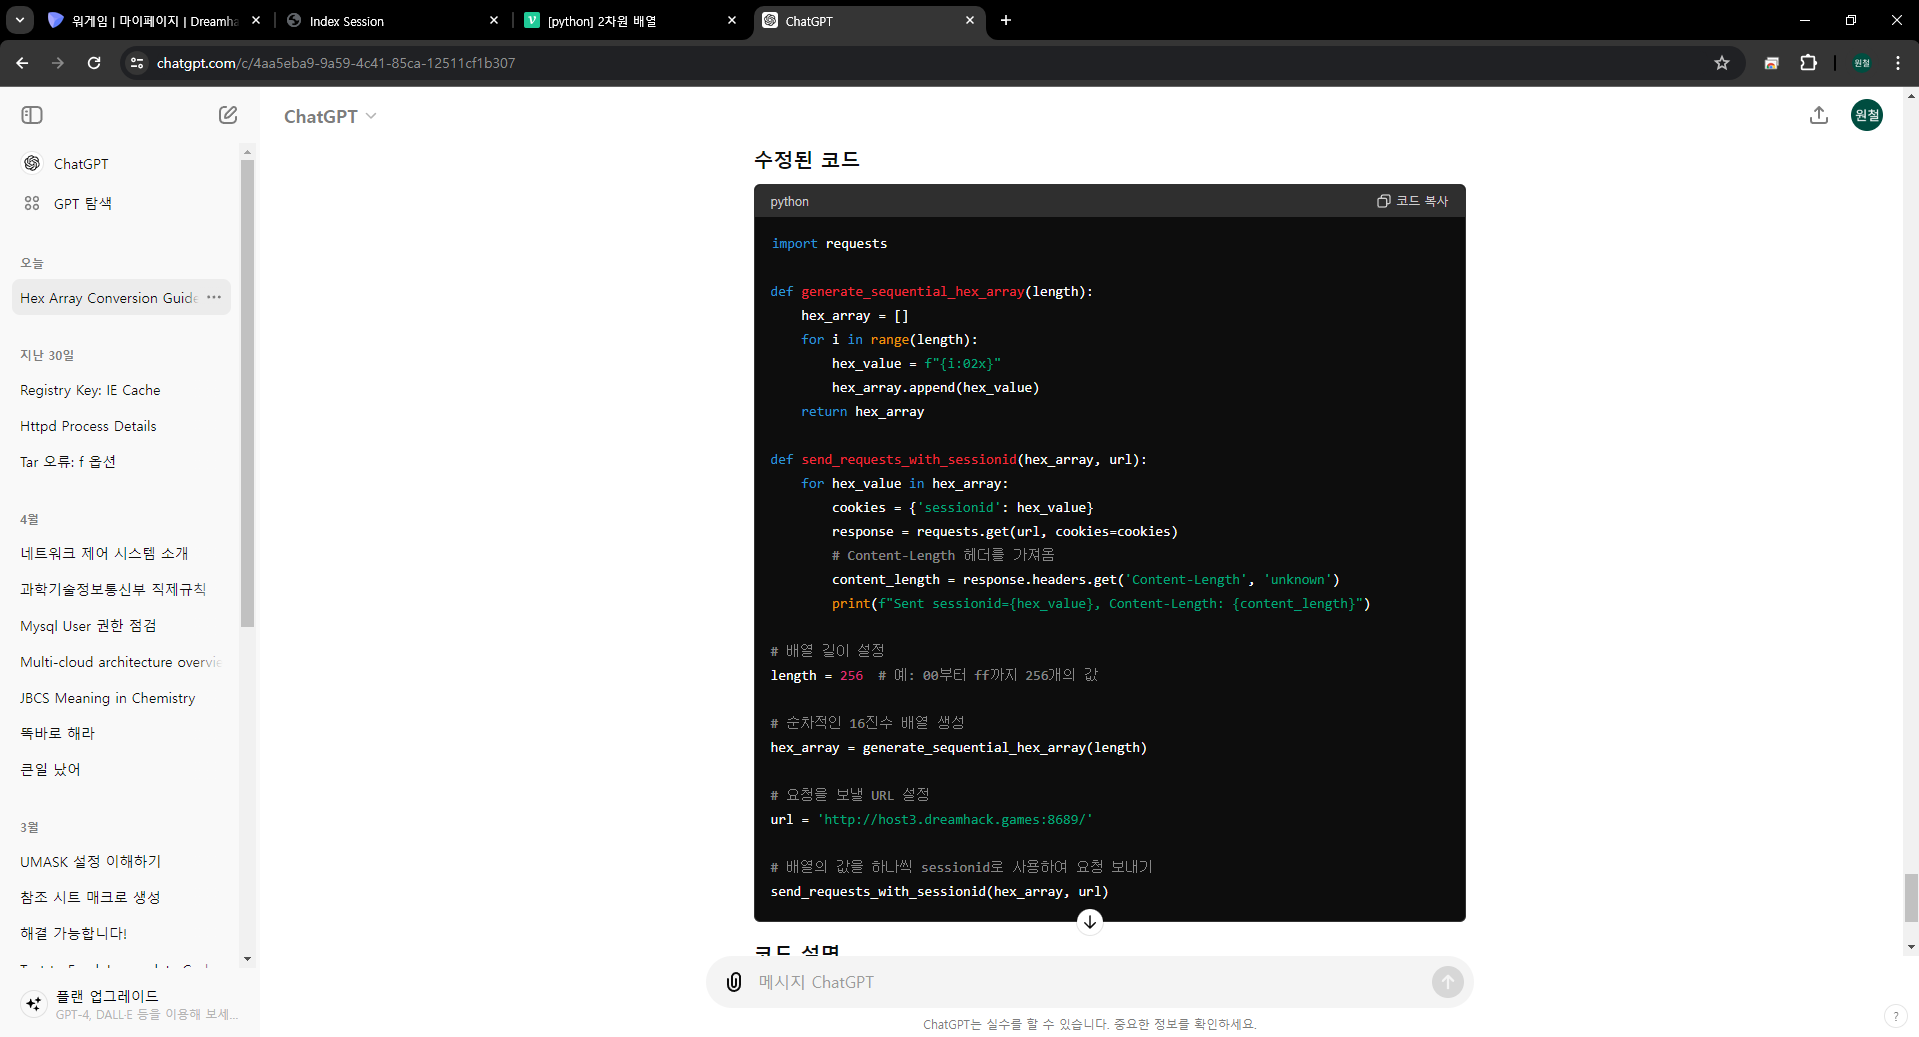
Task: Focus the 메시지 ChatGPT input field
Action: click(x=1090, y=982)
